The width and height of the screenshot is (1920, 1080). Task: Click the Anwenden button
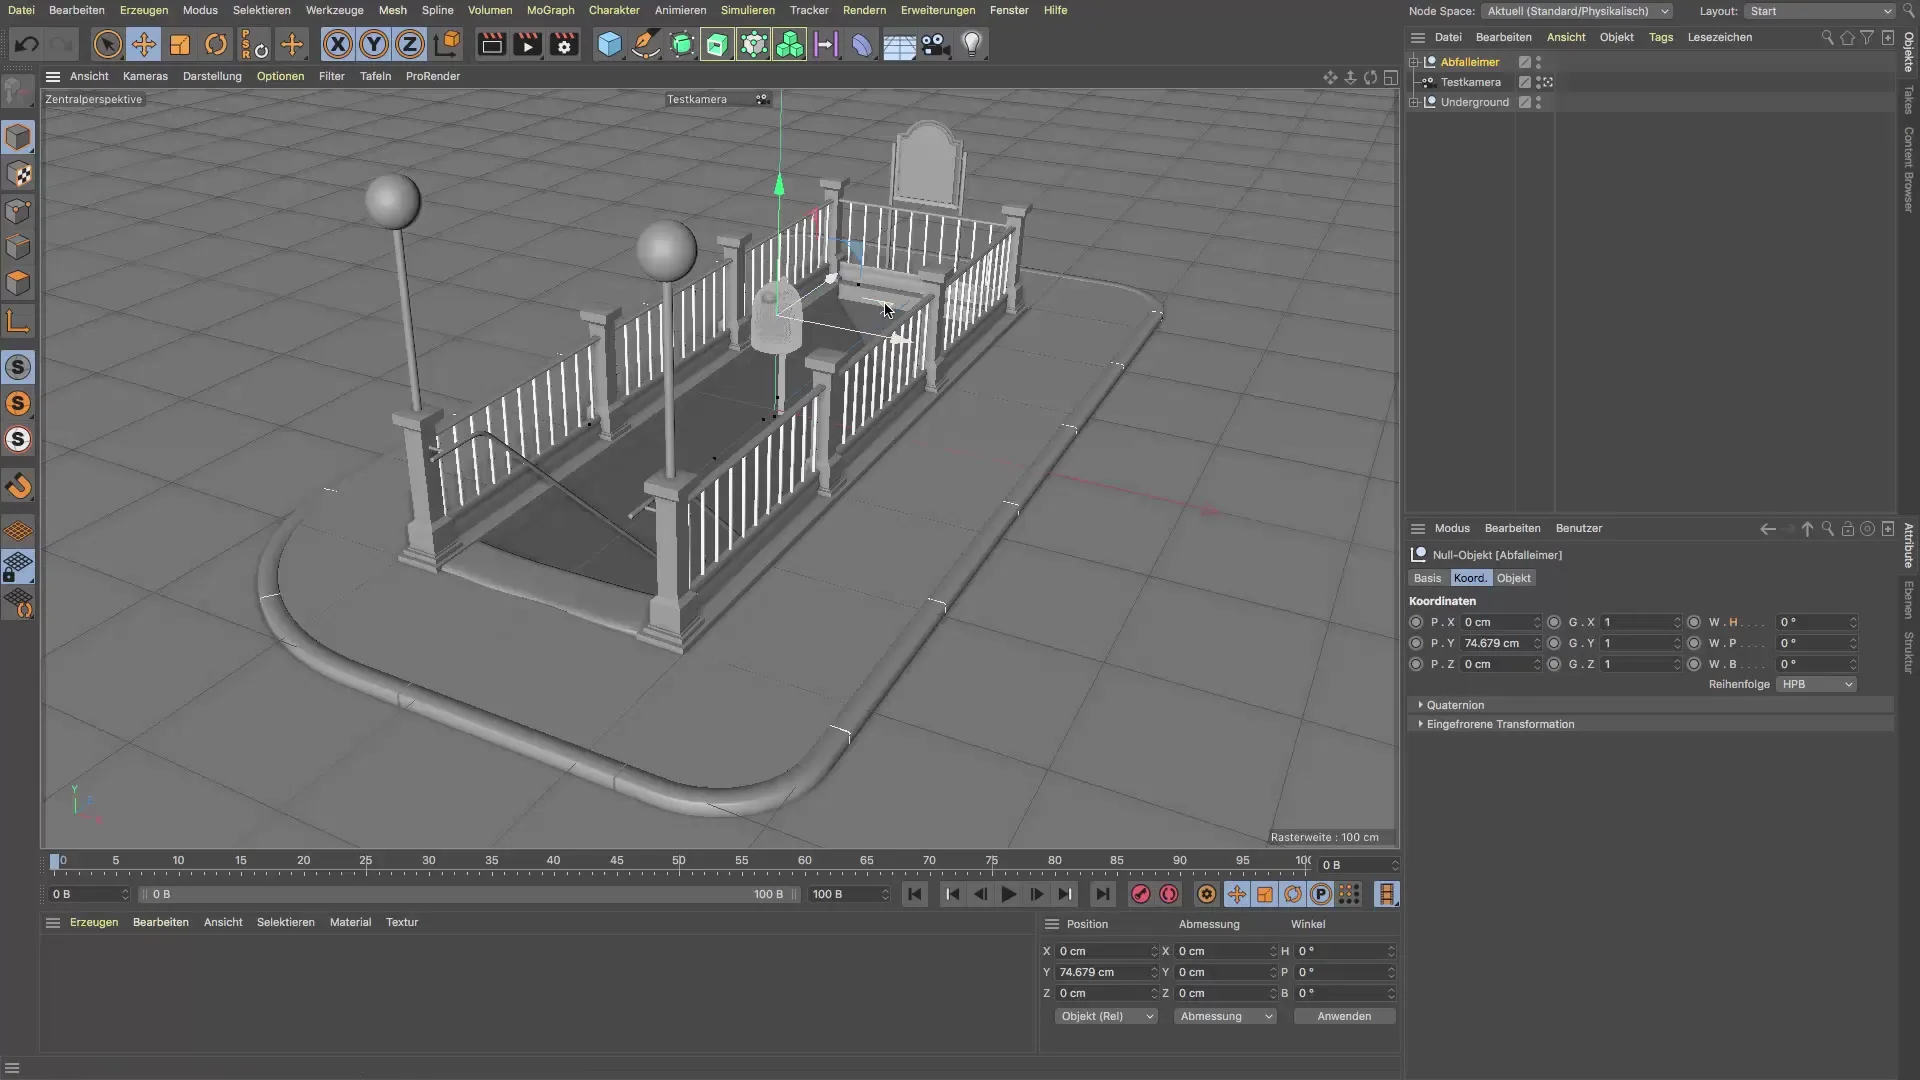coord(1344,1016)
